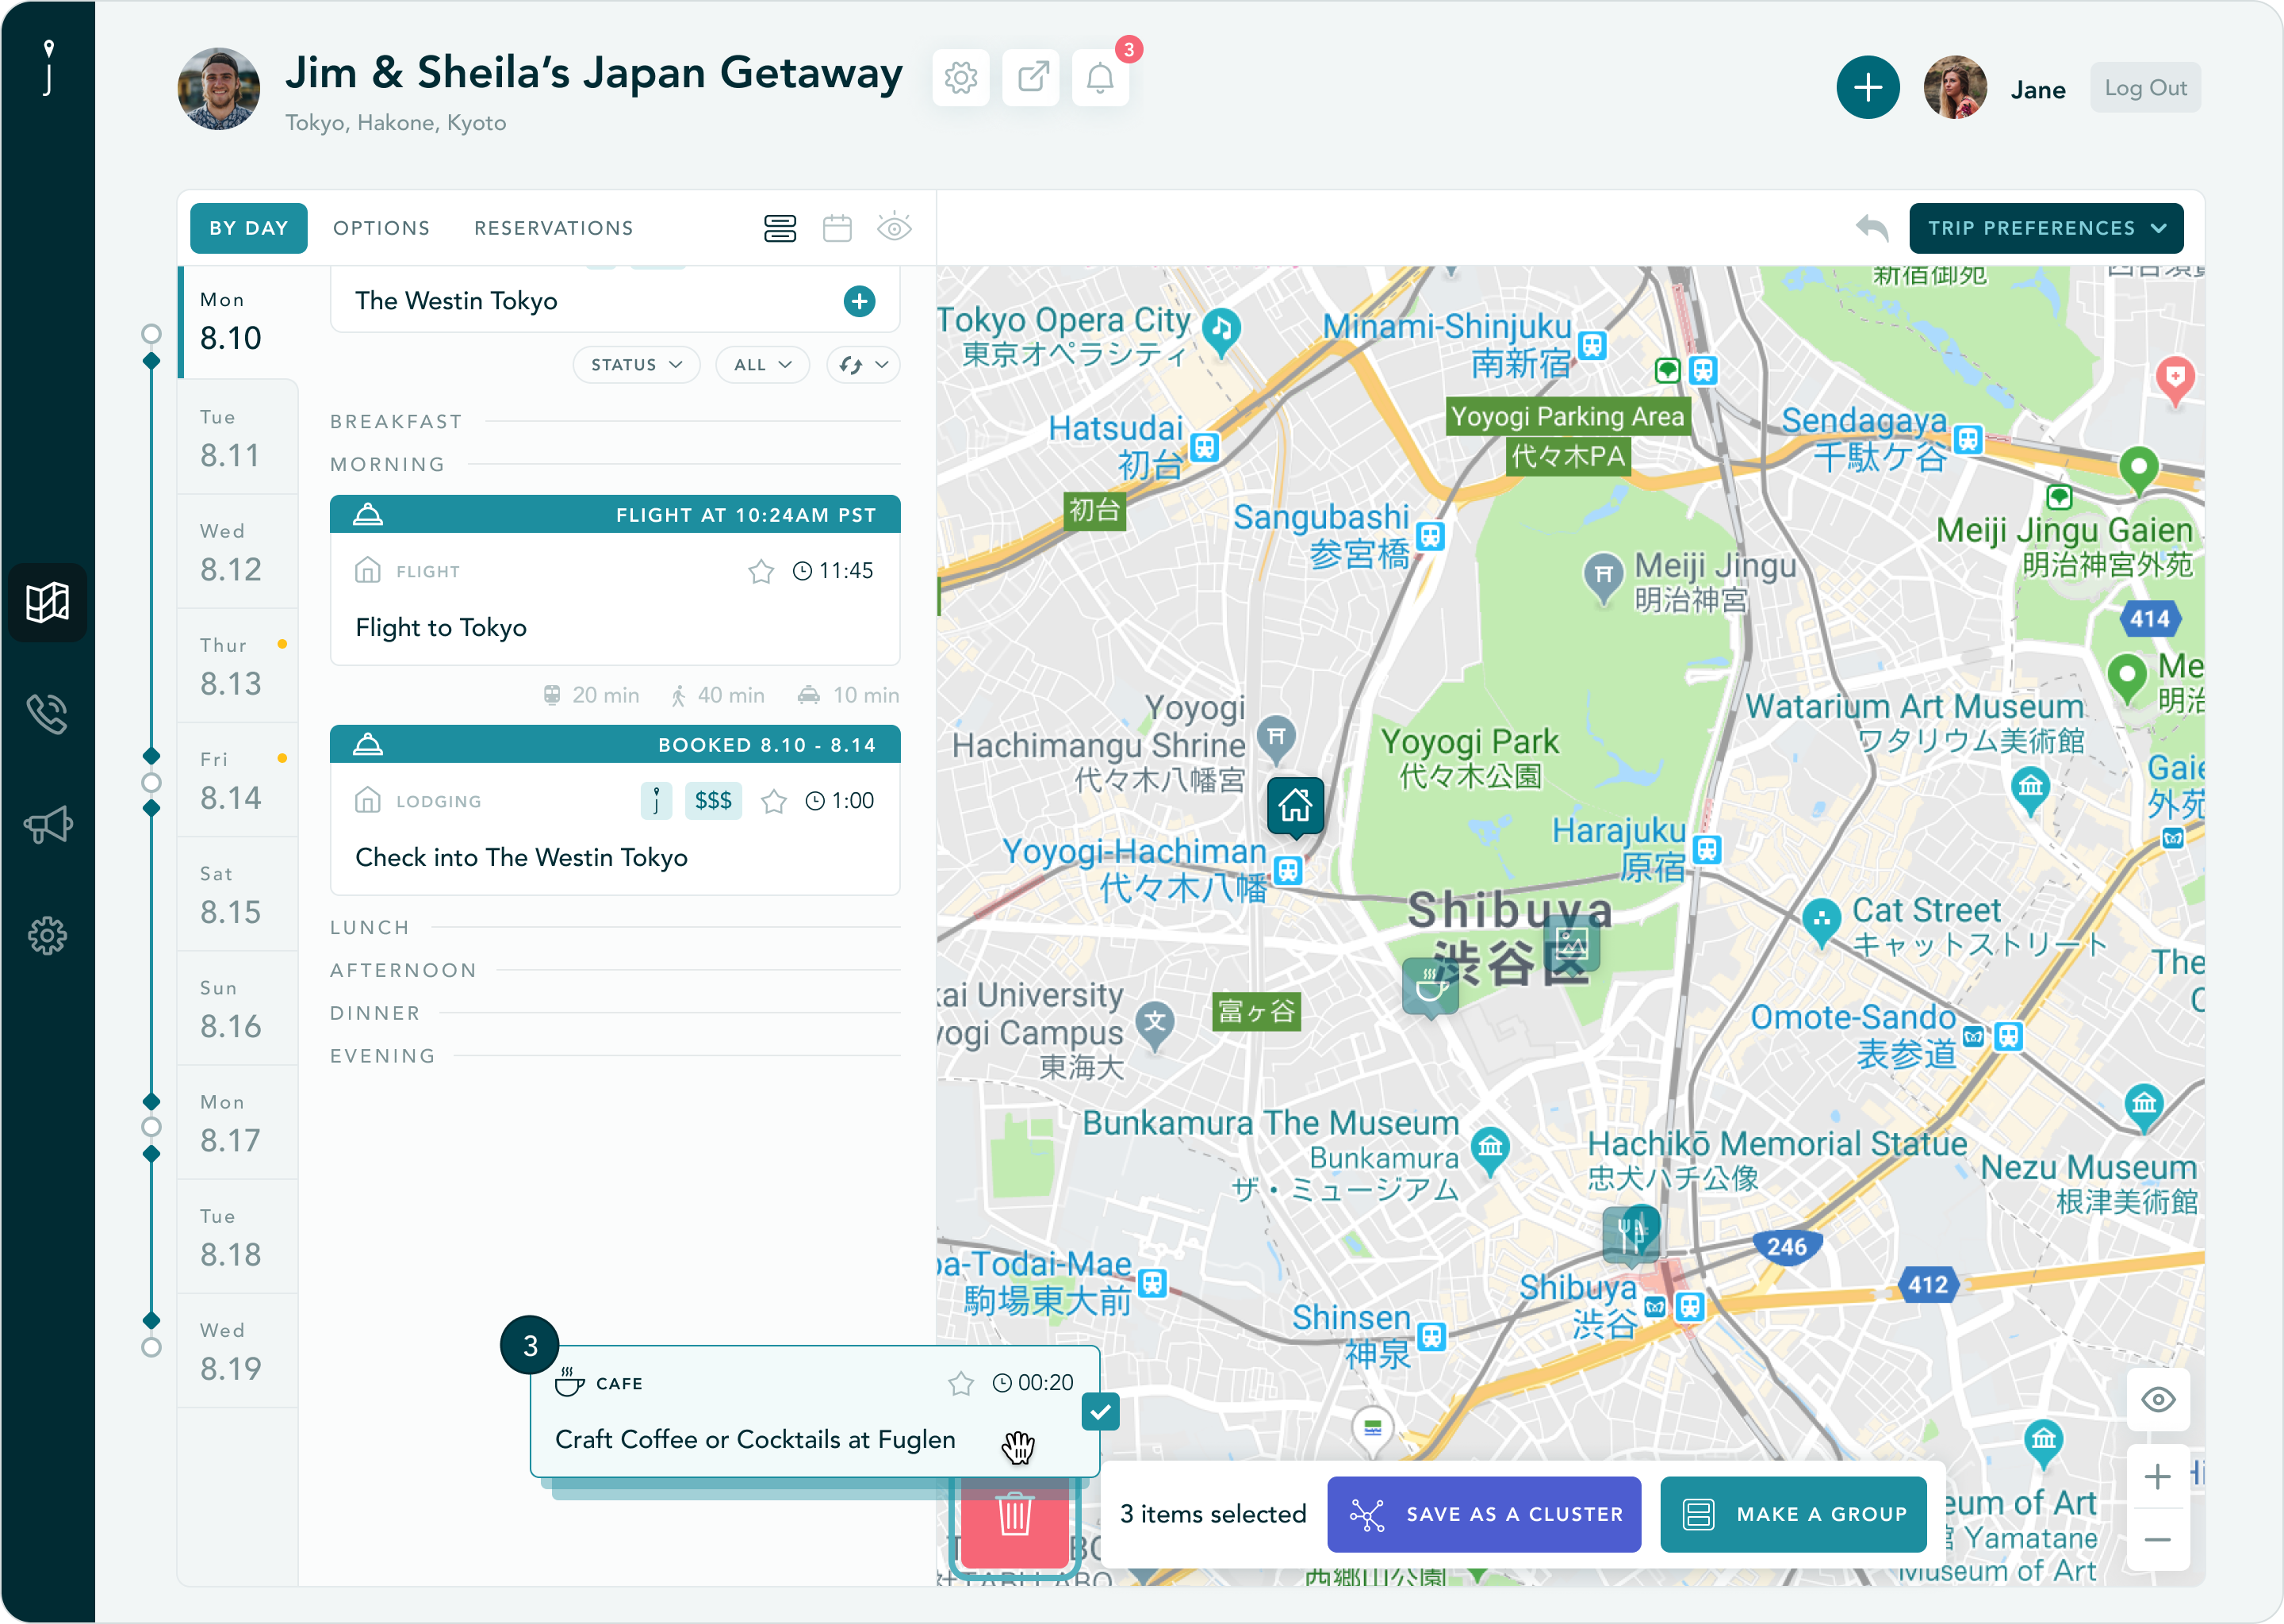Open the phone contacts sidebar icon
Image resolution: width=2284 pixels, height=1624 pixels.
pyautogui.click(x=47, y=714)
